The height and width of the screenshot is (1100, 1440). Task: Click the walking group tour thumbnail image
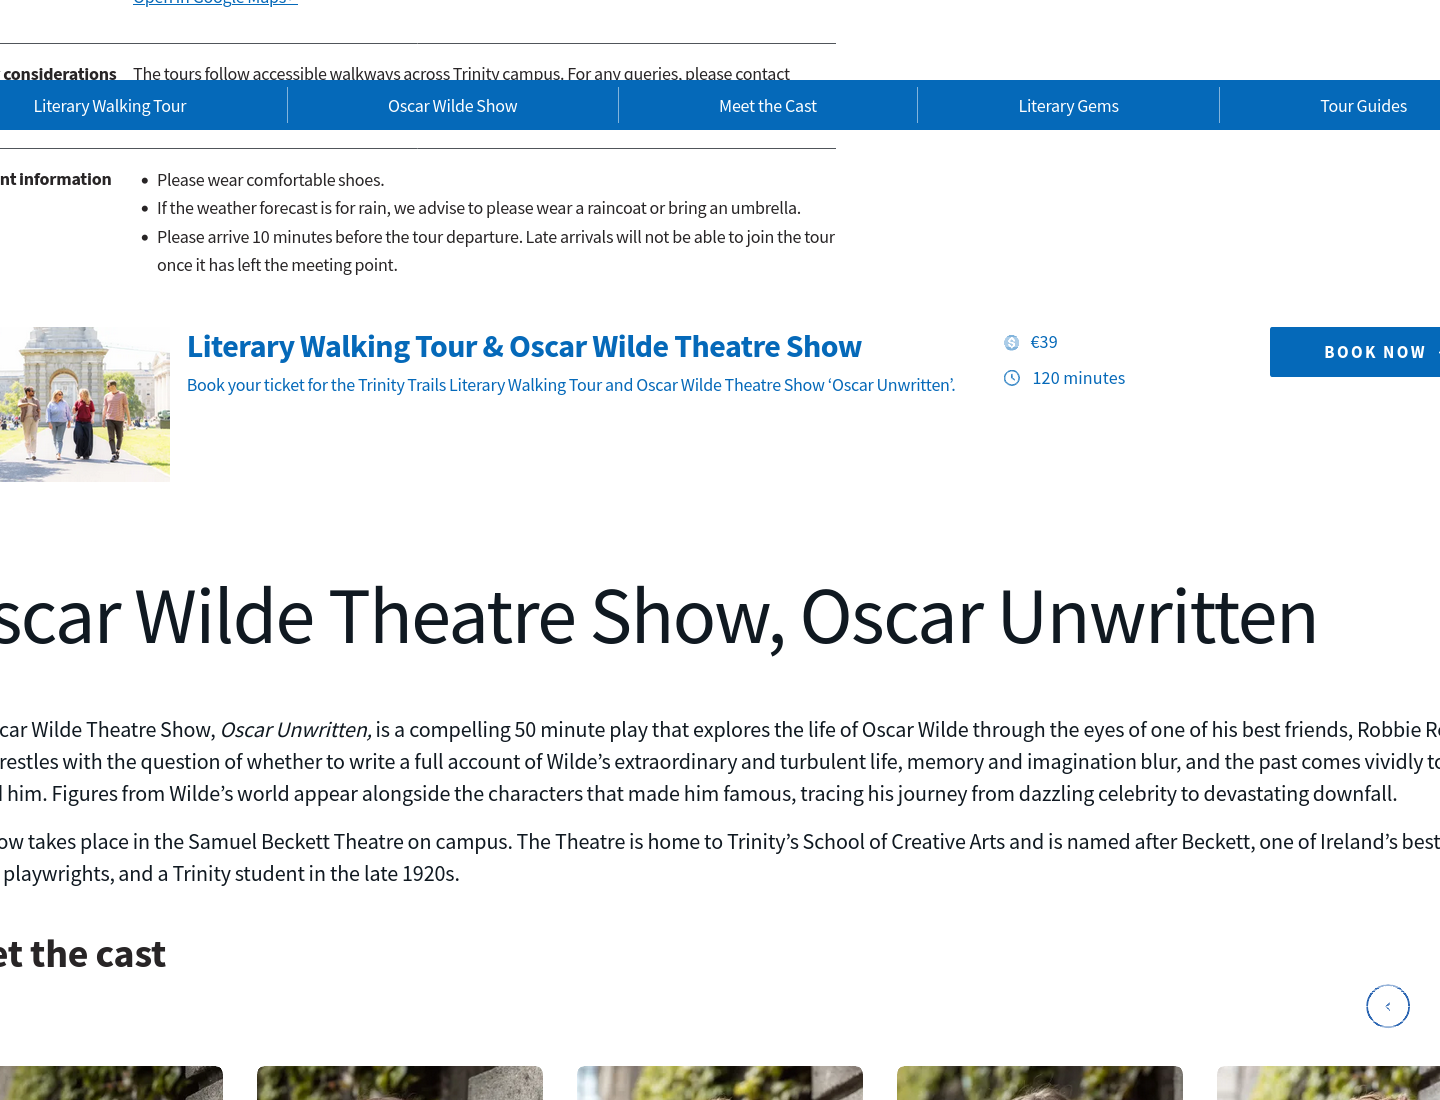[85, 404]
